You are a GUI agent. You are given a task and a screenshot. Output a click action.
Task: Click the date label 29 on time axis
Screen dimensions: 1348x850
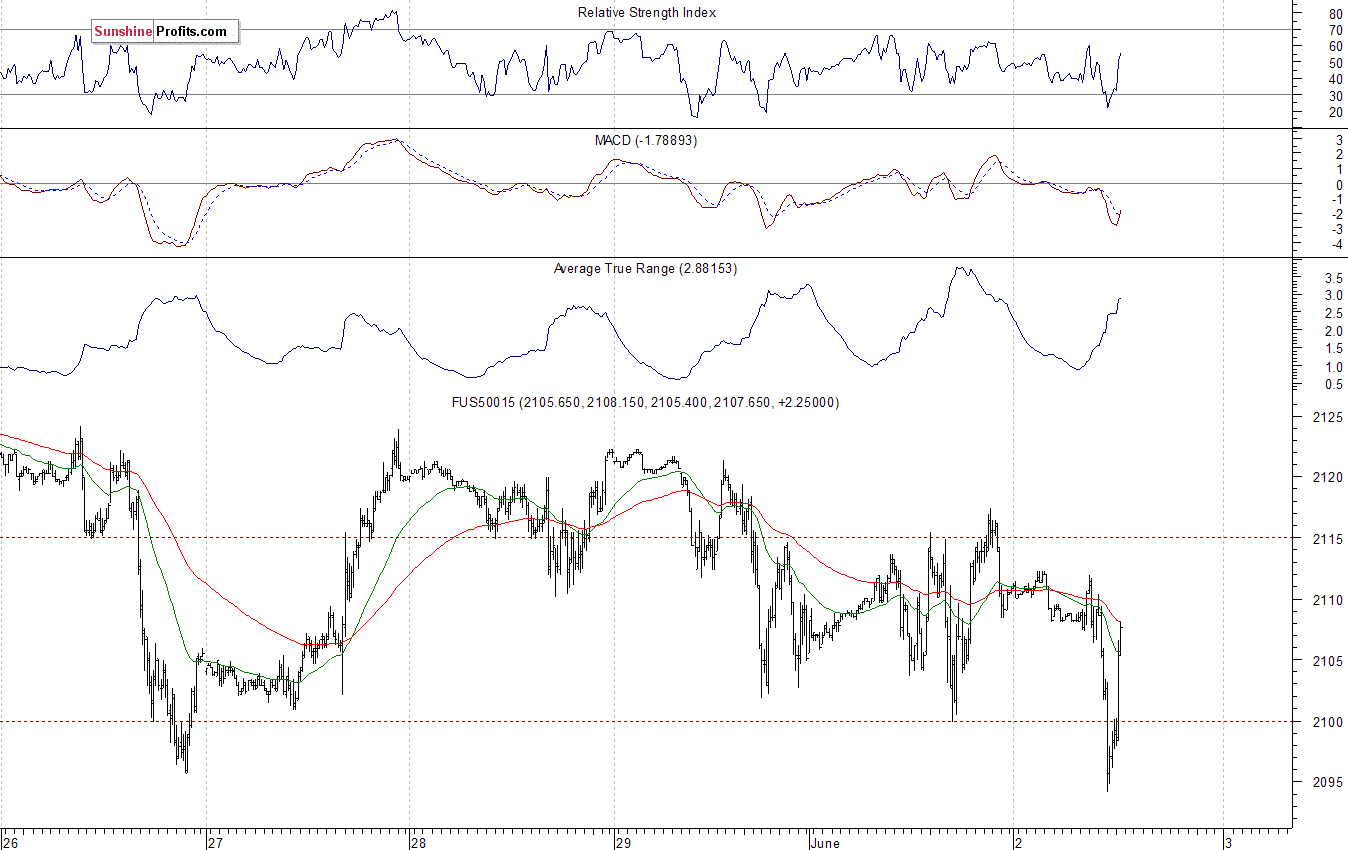click(x=622, y=842)
